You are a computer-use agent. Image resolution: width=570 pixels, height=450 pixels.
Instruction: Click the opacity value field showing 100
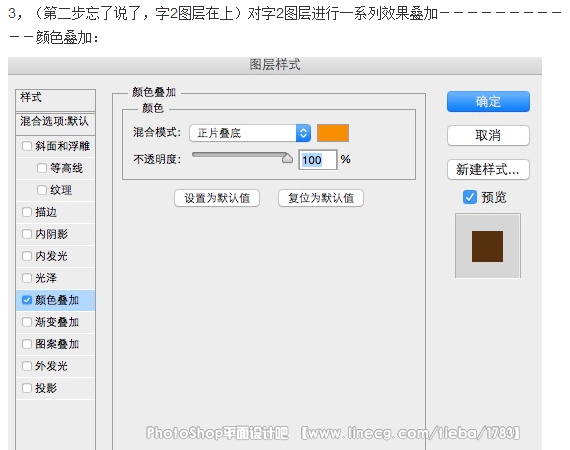point(318,160)
